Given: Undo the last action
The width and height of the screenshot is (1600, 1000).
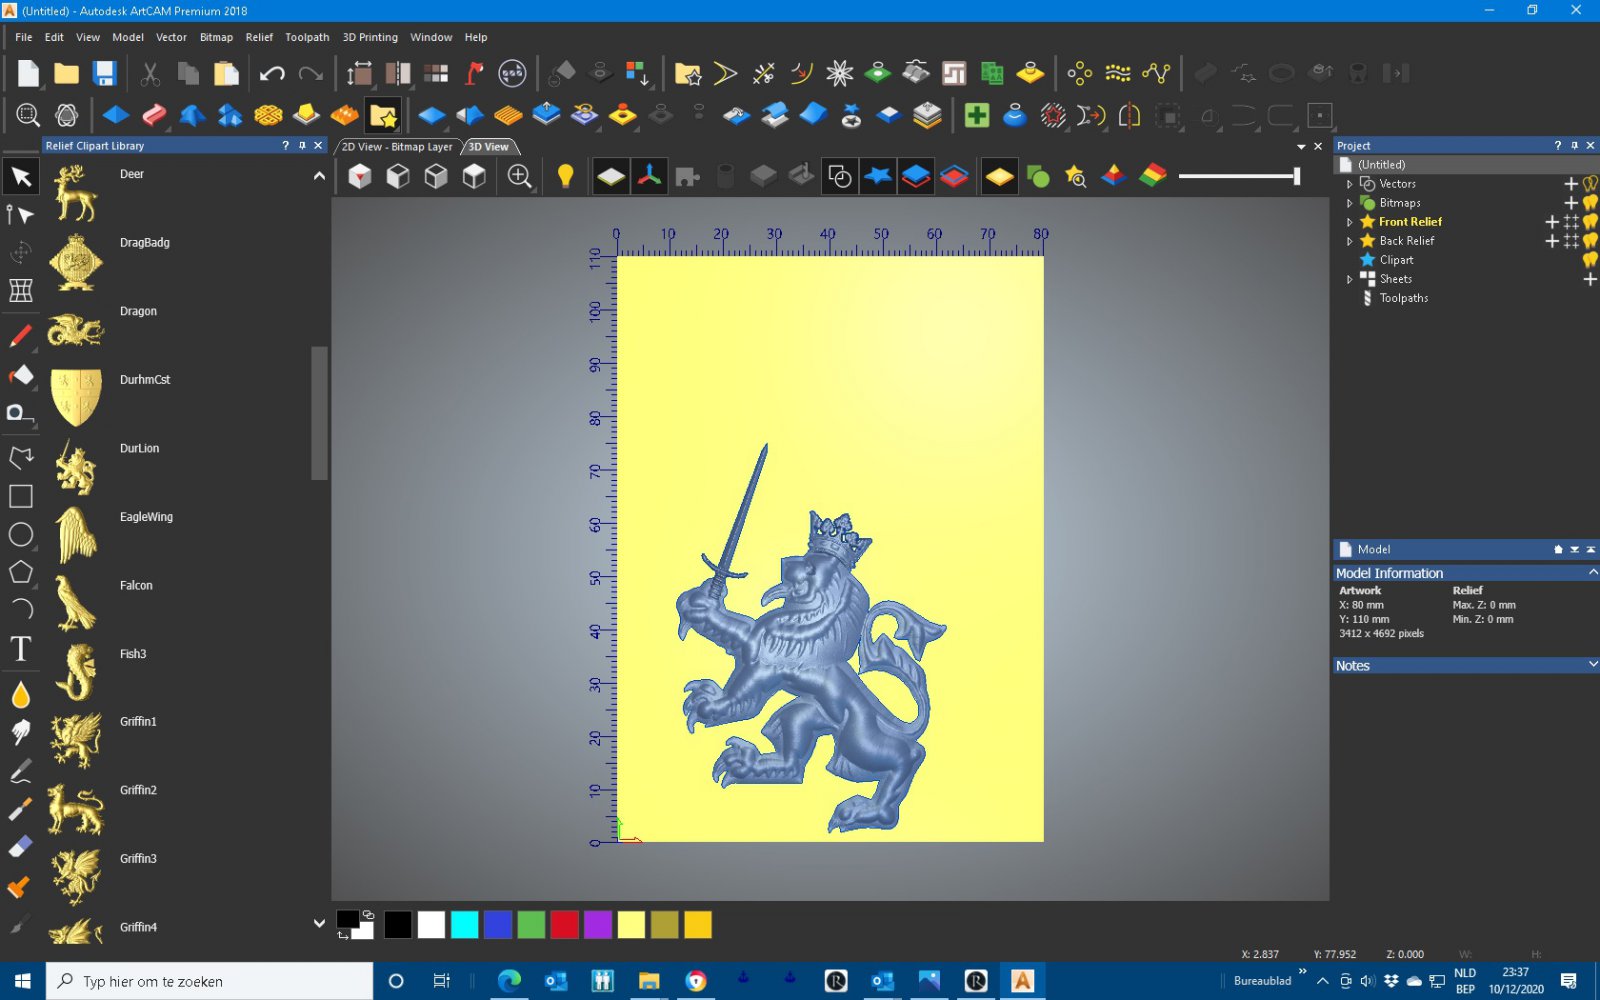Looking at the screenshot, I should click(x=272, y=73).
